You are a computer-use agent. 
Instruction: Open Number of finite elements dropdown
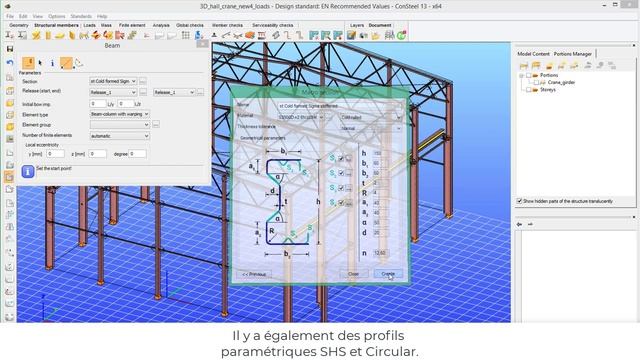tap(120, 136)
